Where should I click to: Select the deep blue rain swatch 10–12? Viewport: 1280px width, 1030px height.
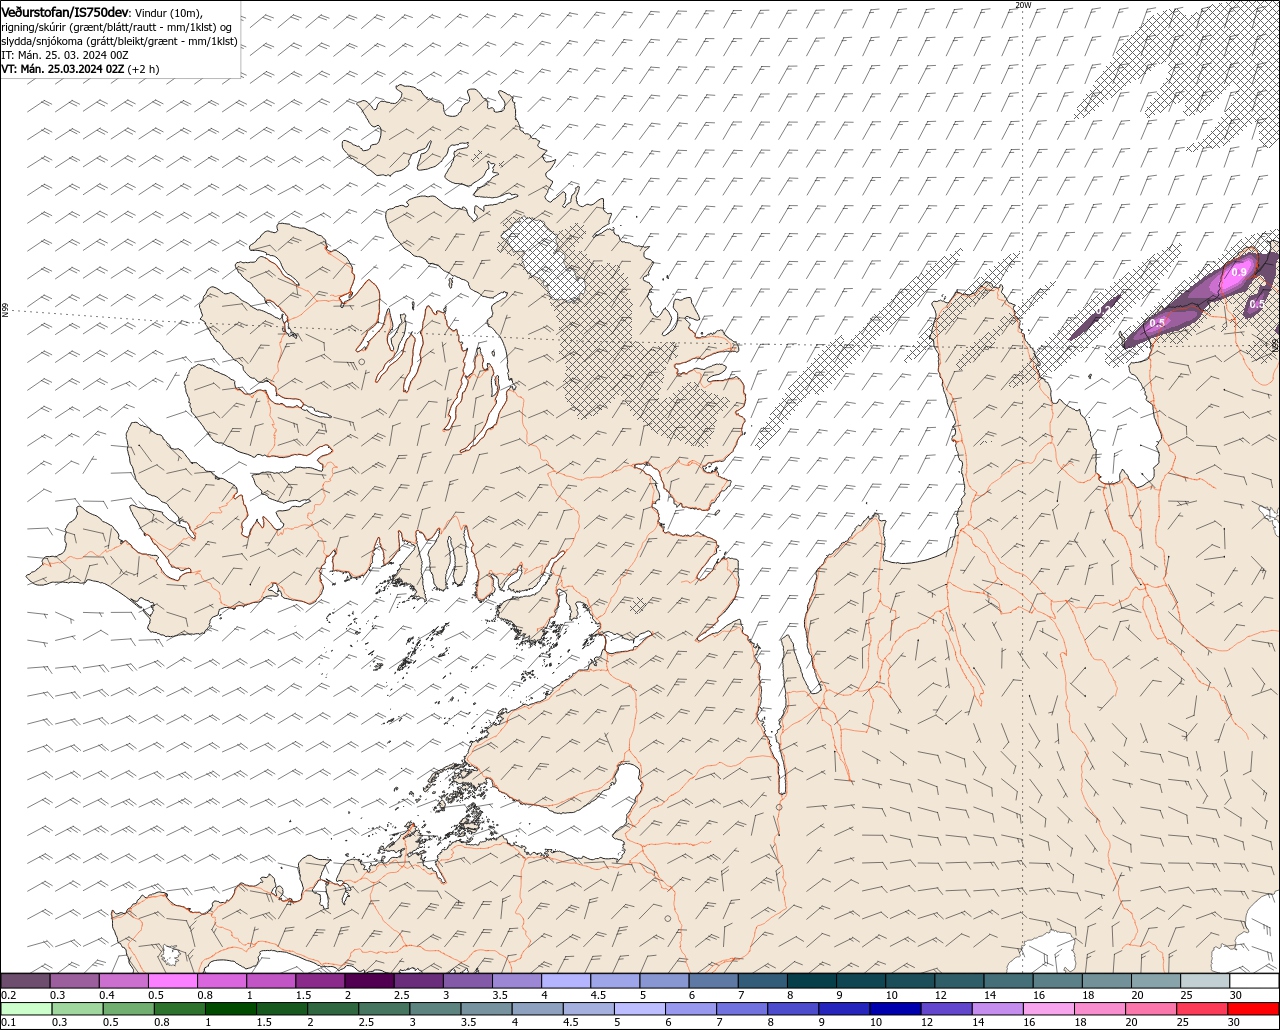click(x=895, y=1009)
